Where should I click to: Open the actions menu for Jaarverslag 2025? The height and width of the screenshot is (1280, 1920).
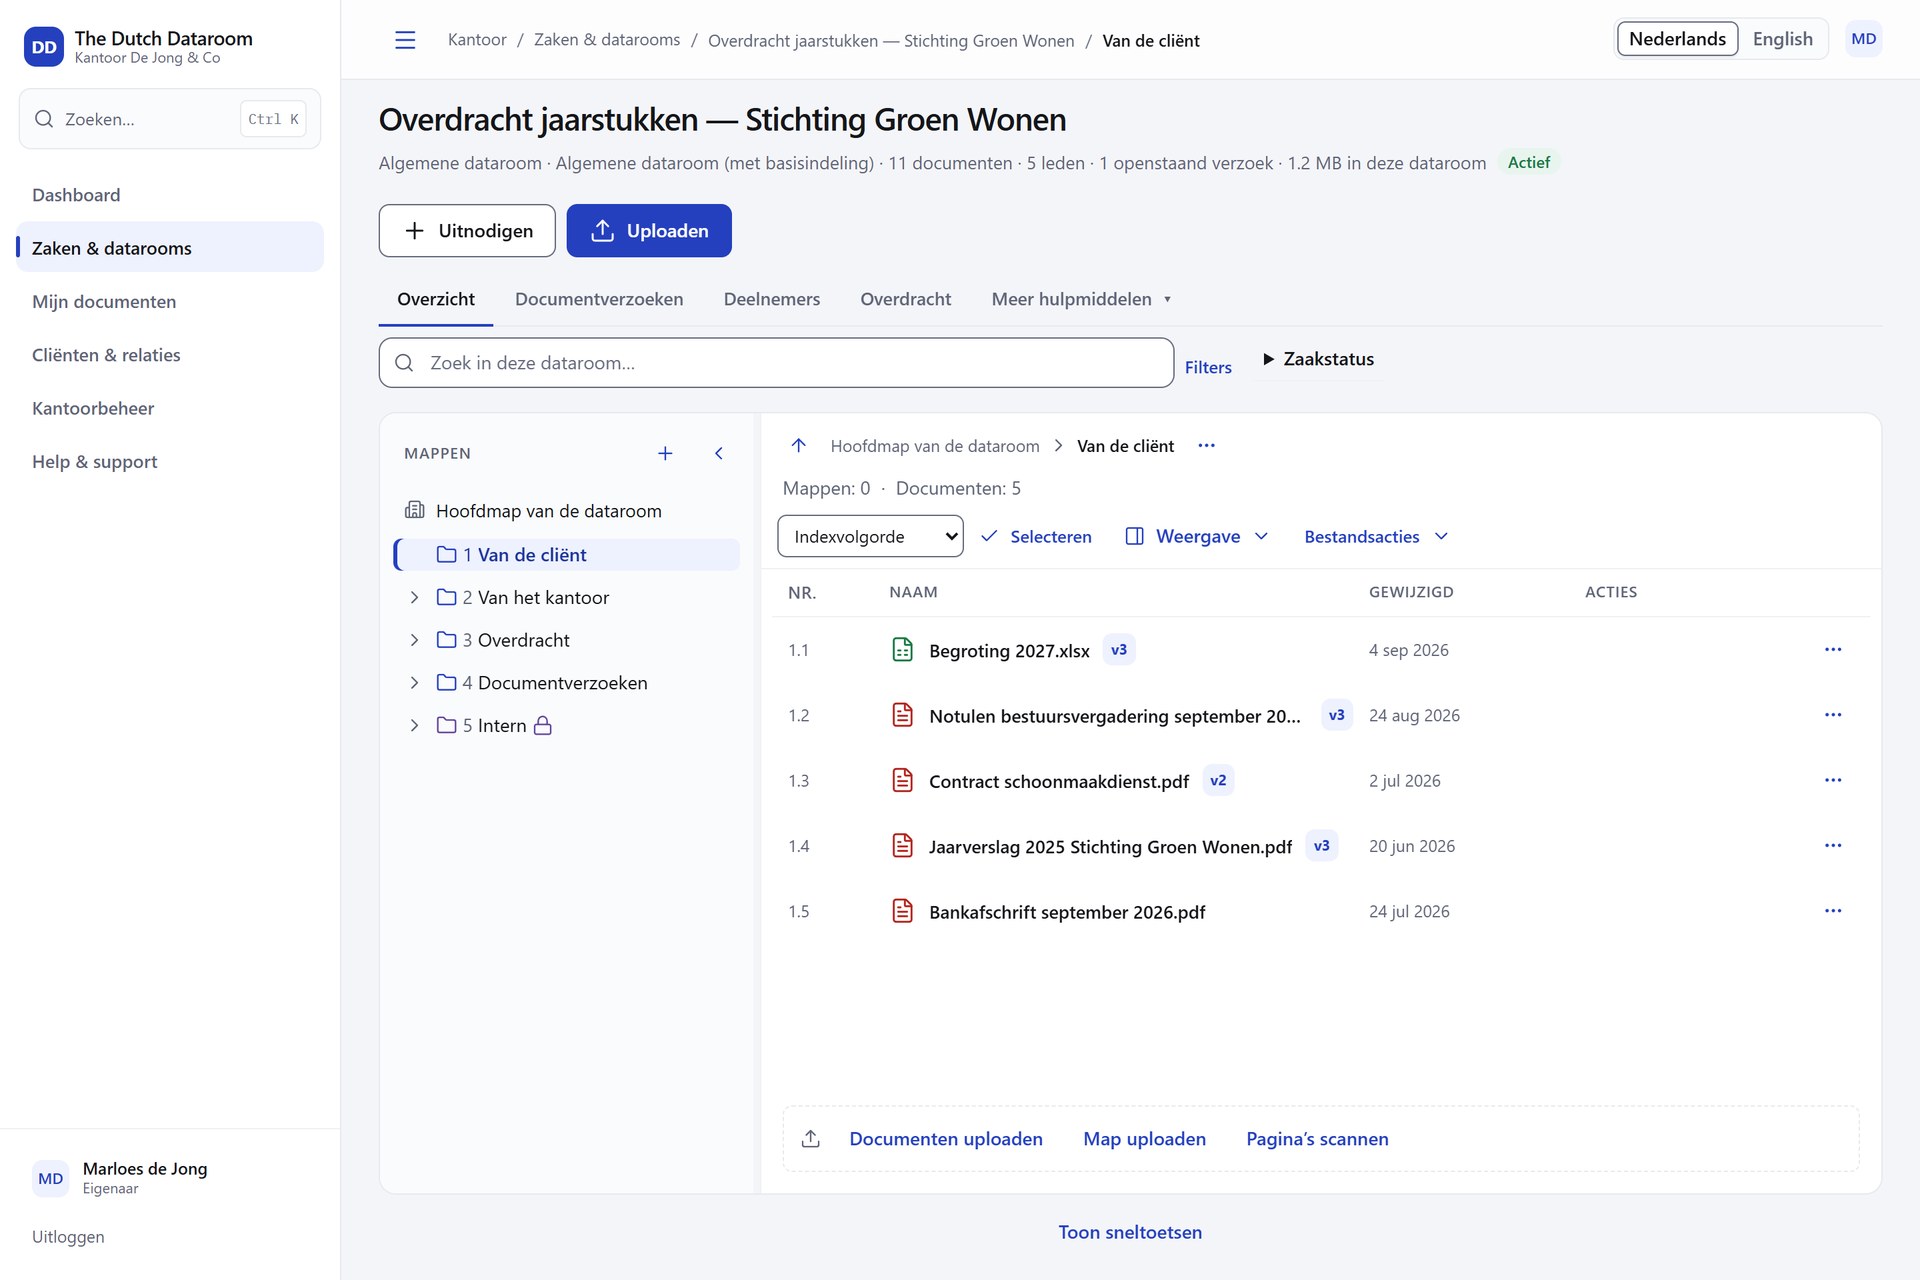pos(1833,846)
